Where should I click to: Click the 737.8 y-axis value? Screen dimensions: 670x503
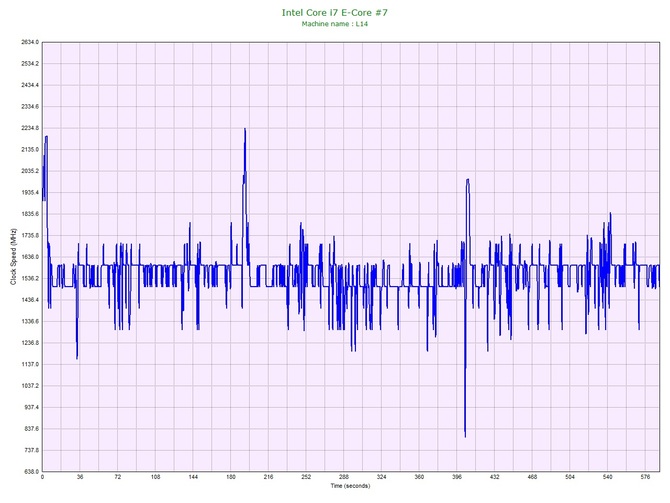tap(31, 450)
